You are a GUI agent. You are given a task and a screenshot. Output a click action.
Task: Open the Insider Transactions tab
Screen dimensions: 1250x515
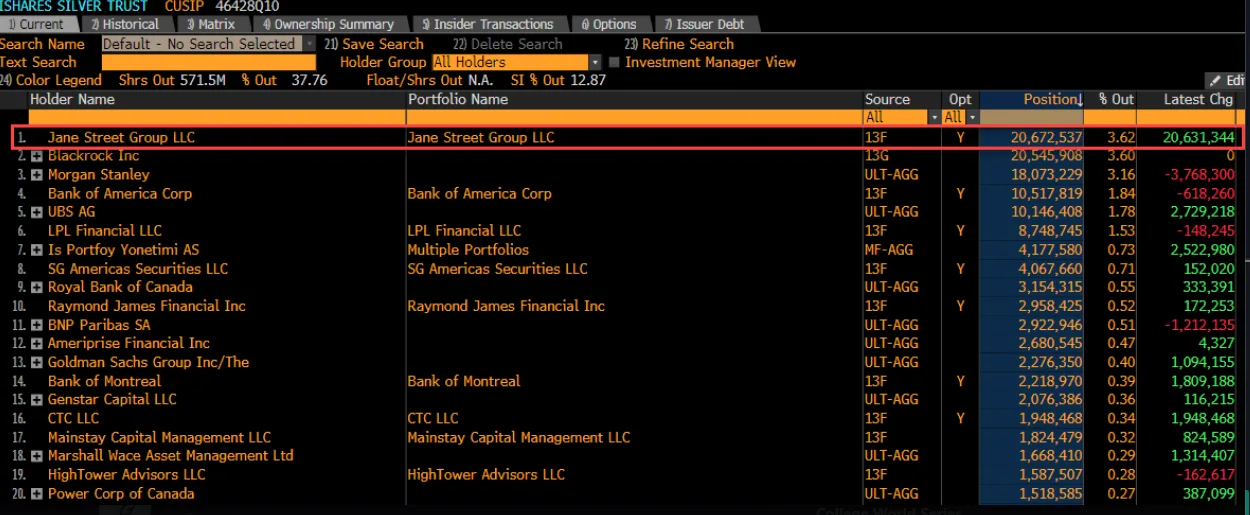click(487, 24)
